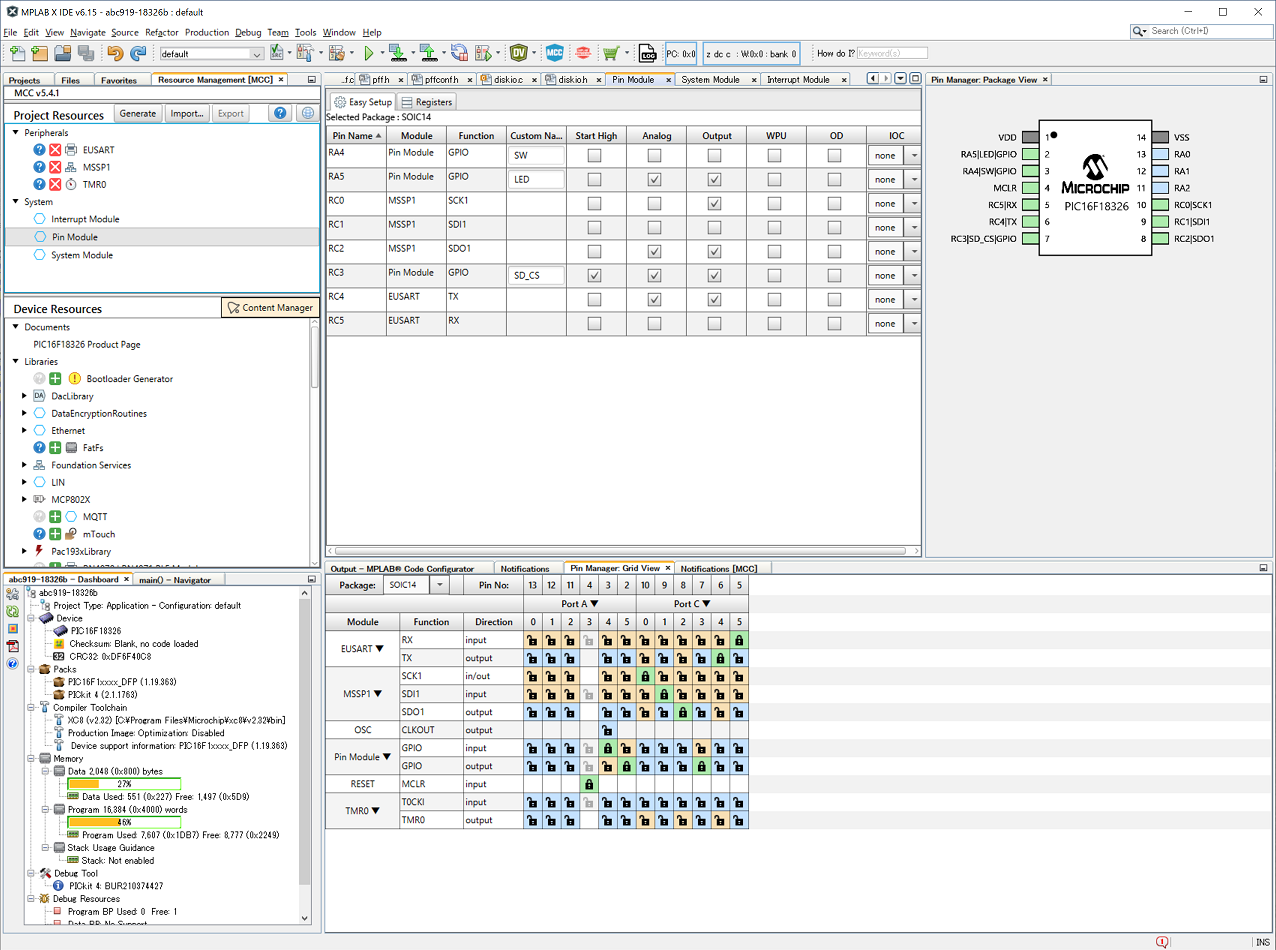Click the New File toolbar icon
The width and height of the screenshot is (1276, 950).
pos(17,53)
